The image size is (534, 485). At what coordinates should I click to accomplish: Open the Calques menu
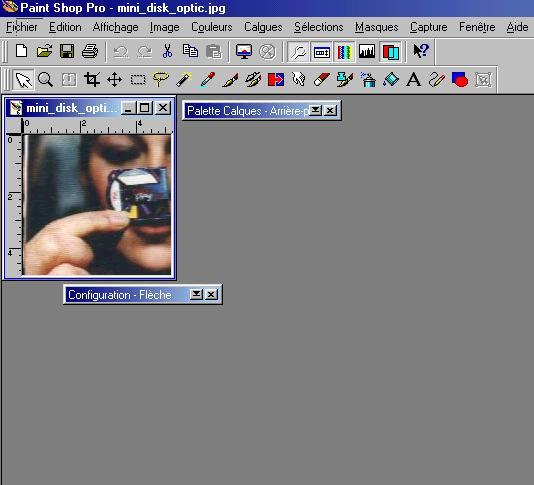(x=263, y=27)
